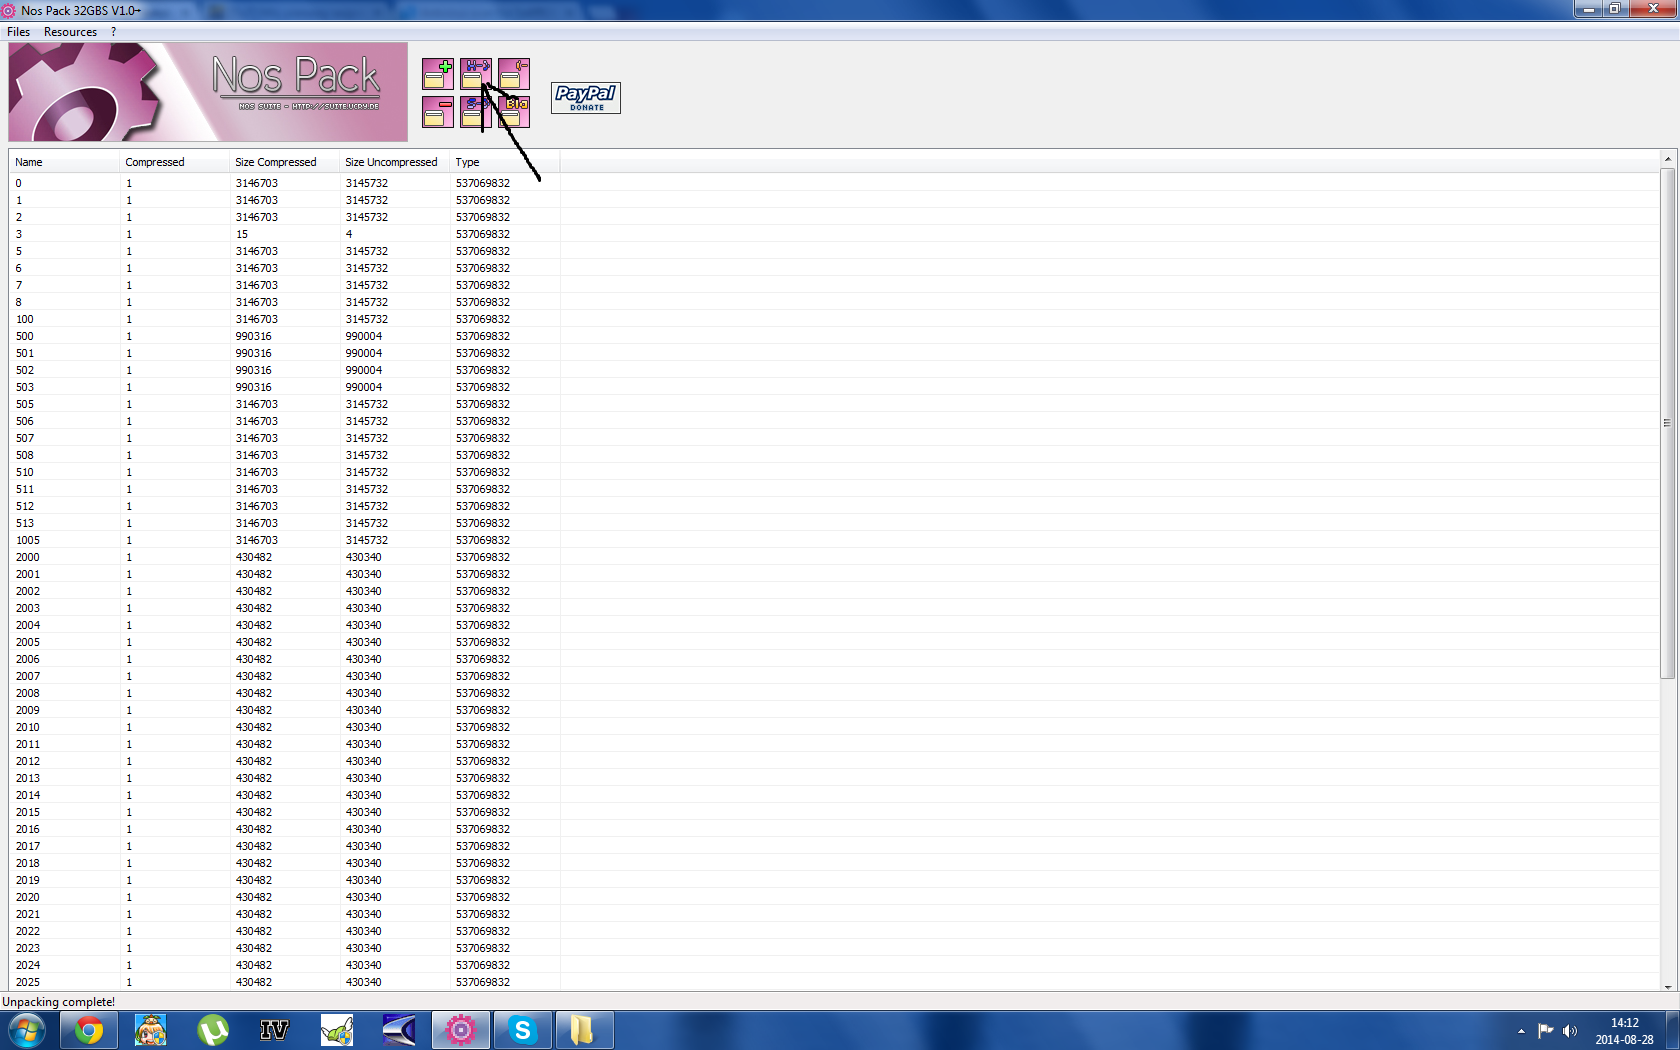Sort by the Compressed column header

coord(174,162)
